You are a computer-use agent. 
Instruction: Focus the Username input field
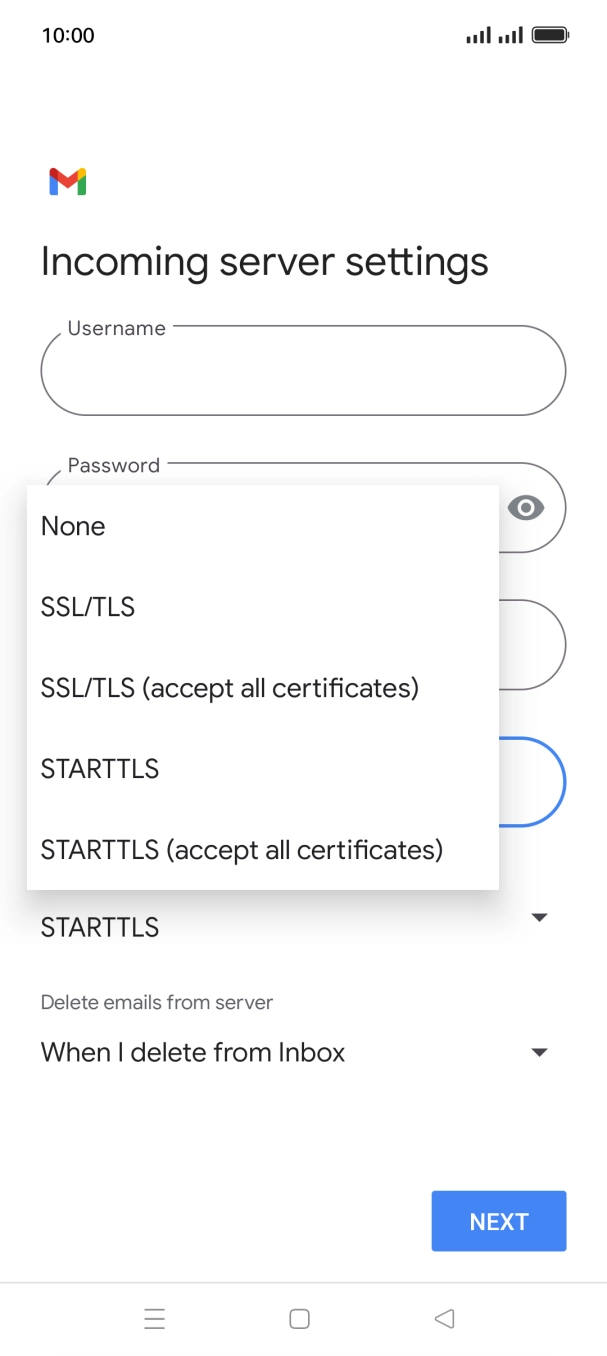pos(303,372)
